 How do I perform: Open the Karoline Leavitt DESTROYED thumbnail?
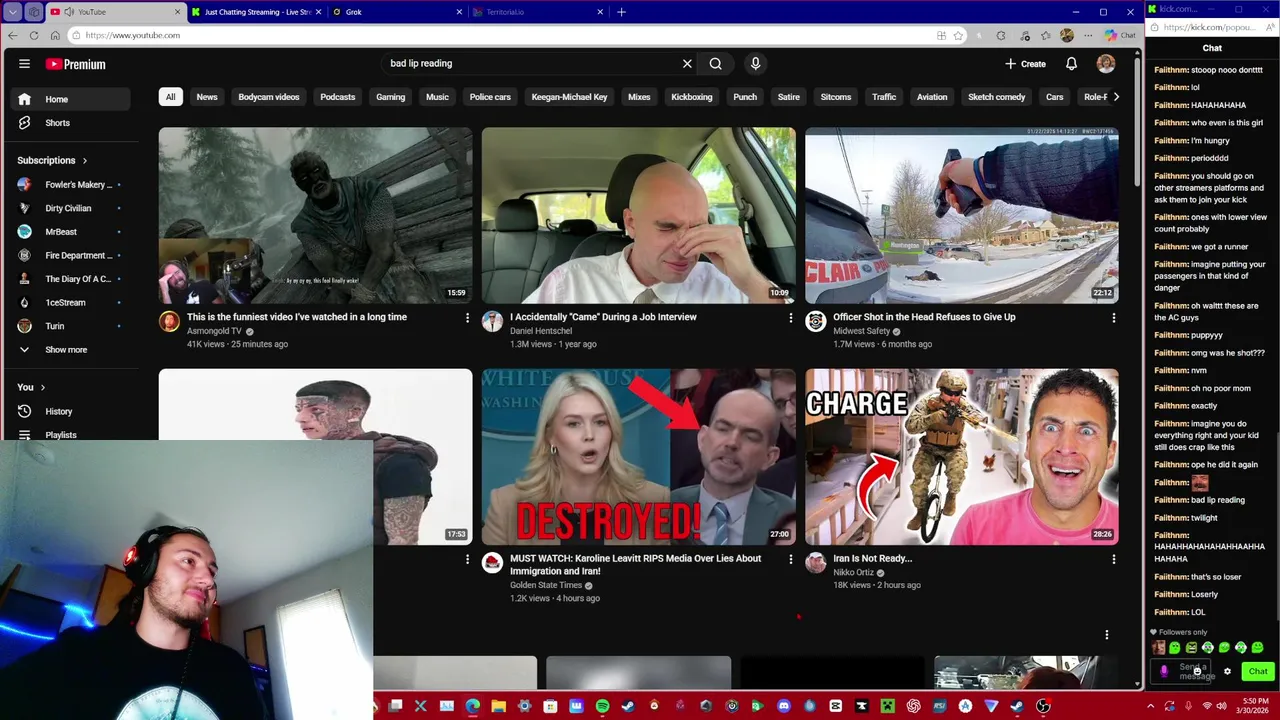(639, 457)
